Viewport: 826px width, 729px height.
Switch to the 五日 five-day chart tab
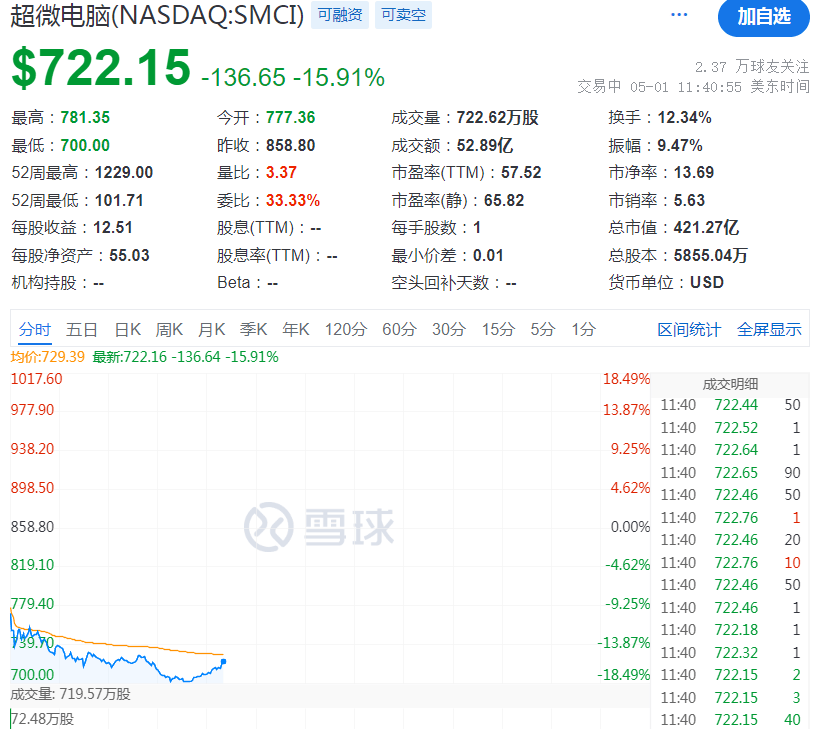(x=81, y=328)
